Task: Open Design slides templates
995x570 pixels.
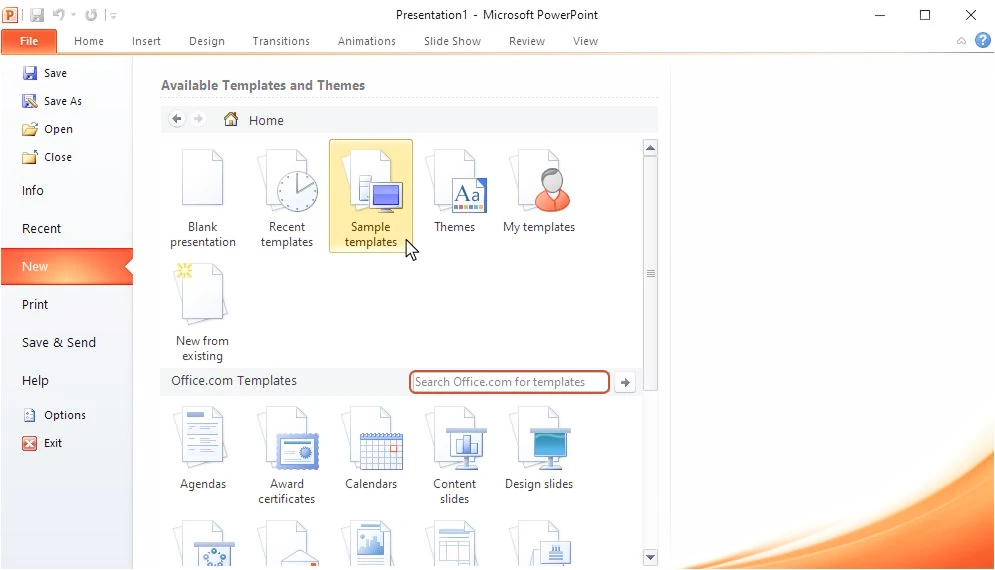Action: point(539,449)
